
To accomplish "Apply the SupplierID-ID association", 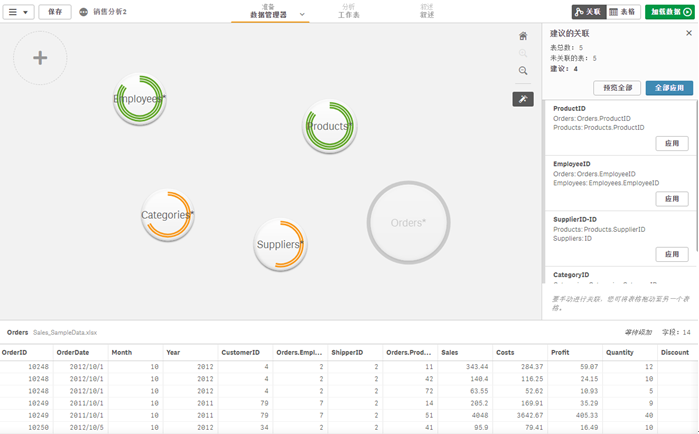I will pos(672,254).
